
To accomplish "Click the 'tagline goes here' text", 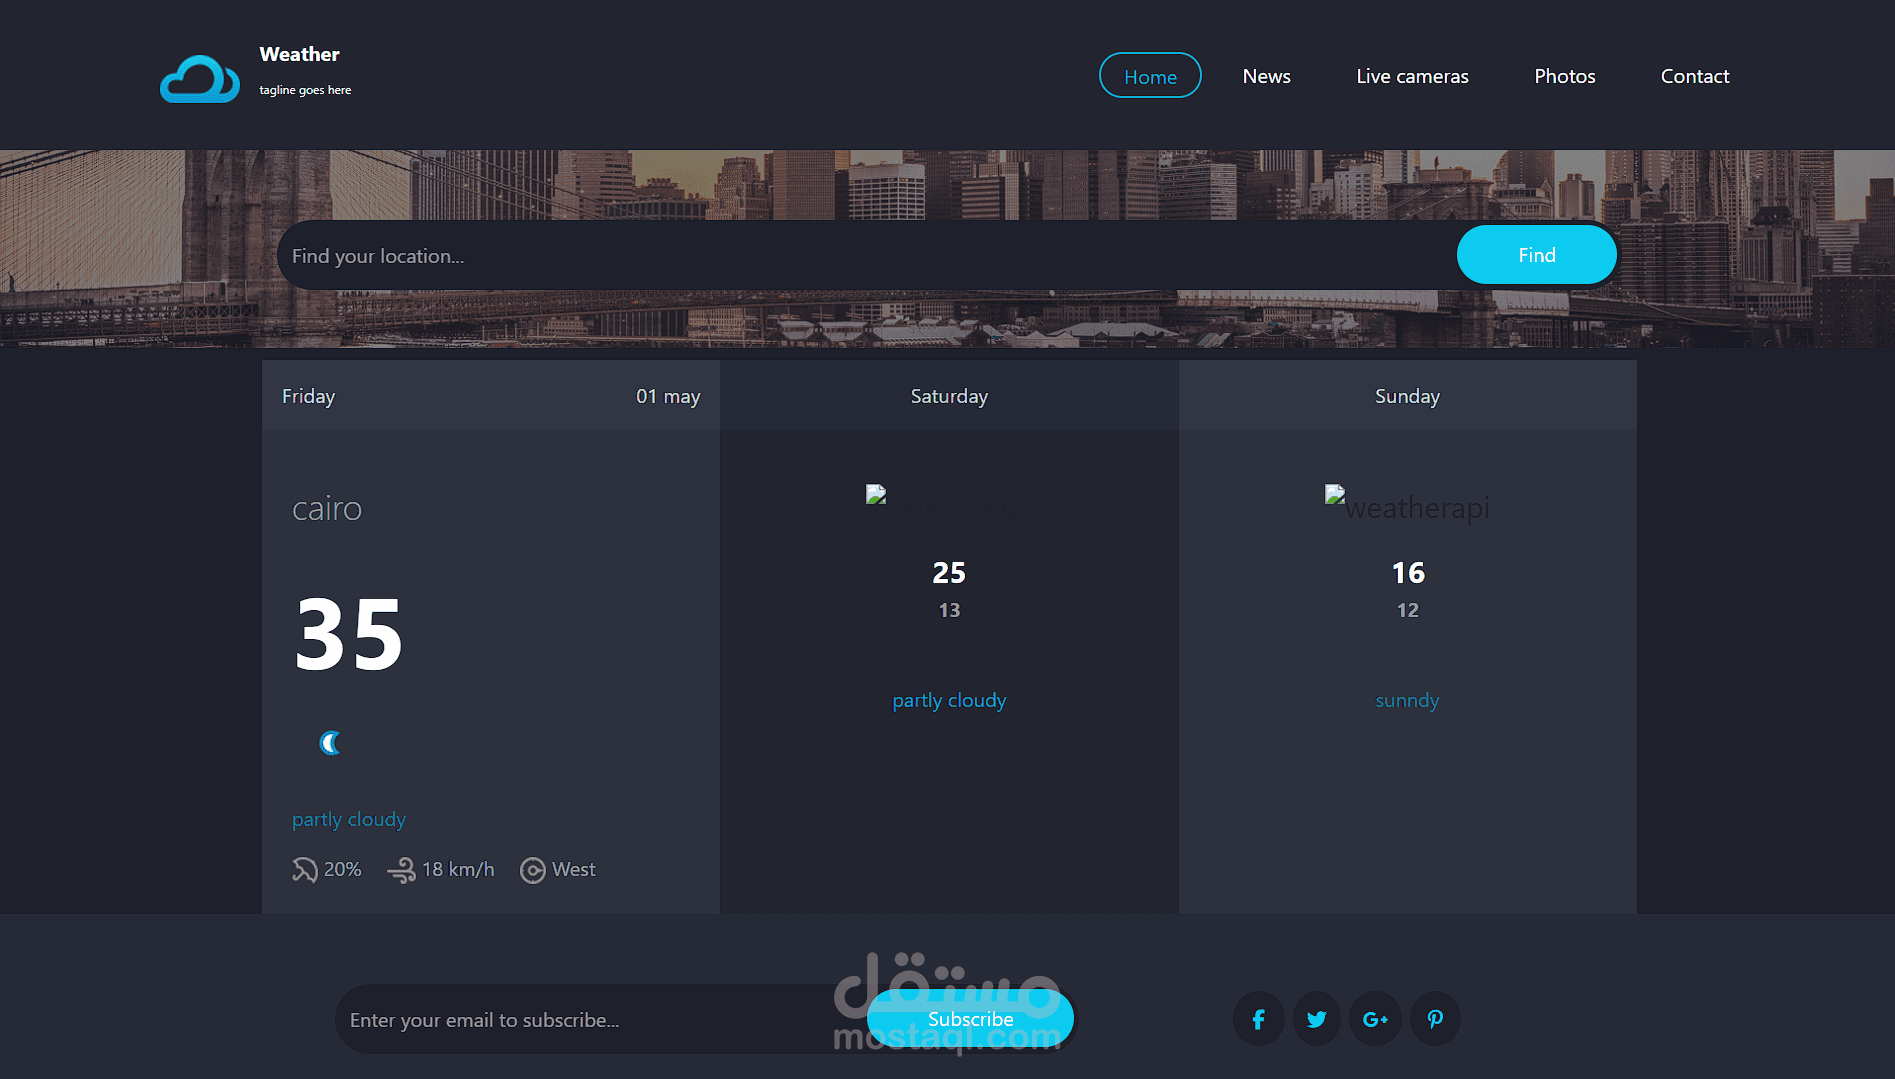I will click(x=305, y=90).
